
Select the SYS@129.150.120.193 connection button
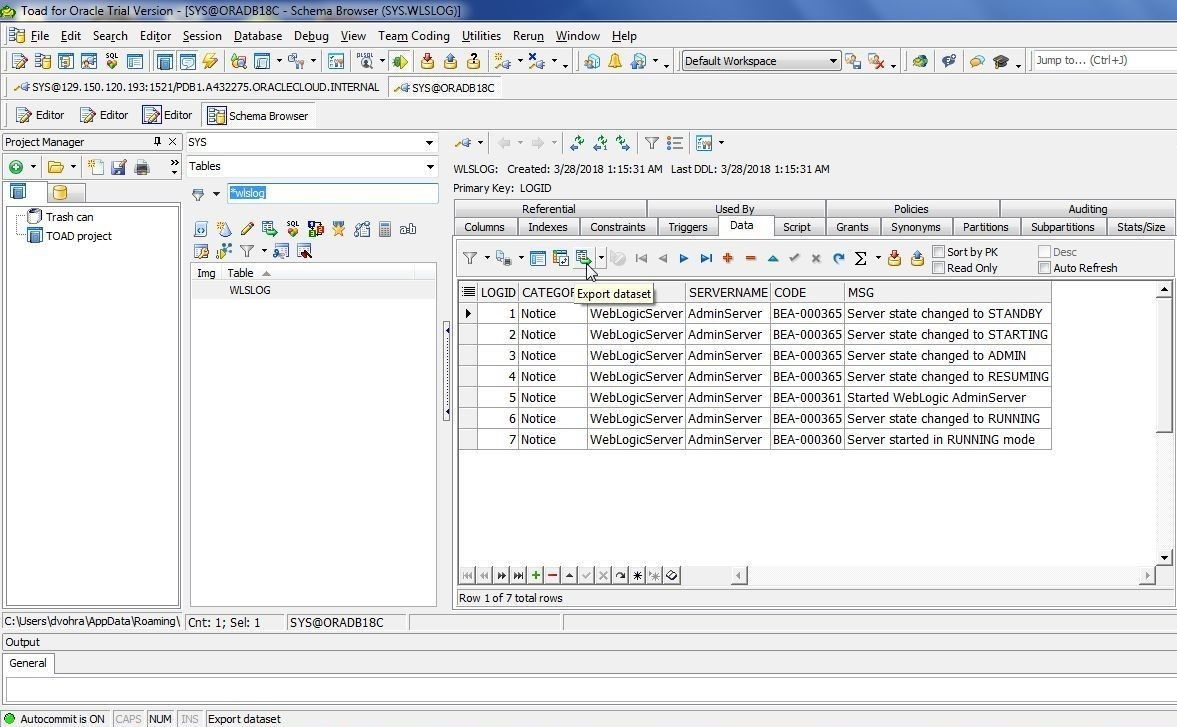click(197, 87)
